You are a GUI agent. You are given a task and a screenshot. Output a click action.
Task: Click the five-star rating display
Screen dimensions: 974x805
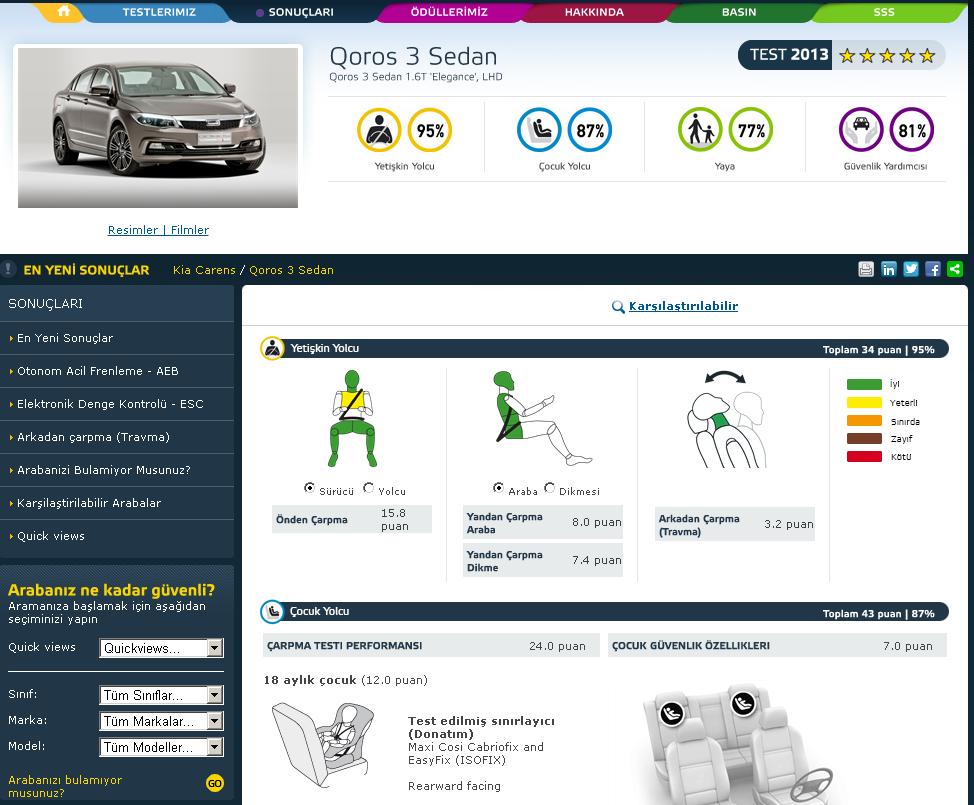(x=887, y=56)
